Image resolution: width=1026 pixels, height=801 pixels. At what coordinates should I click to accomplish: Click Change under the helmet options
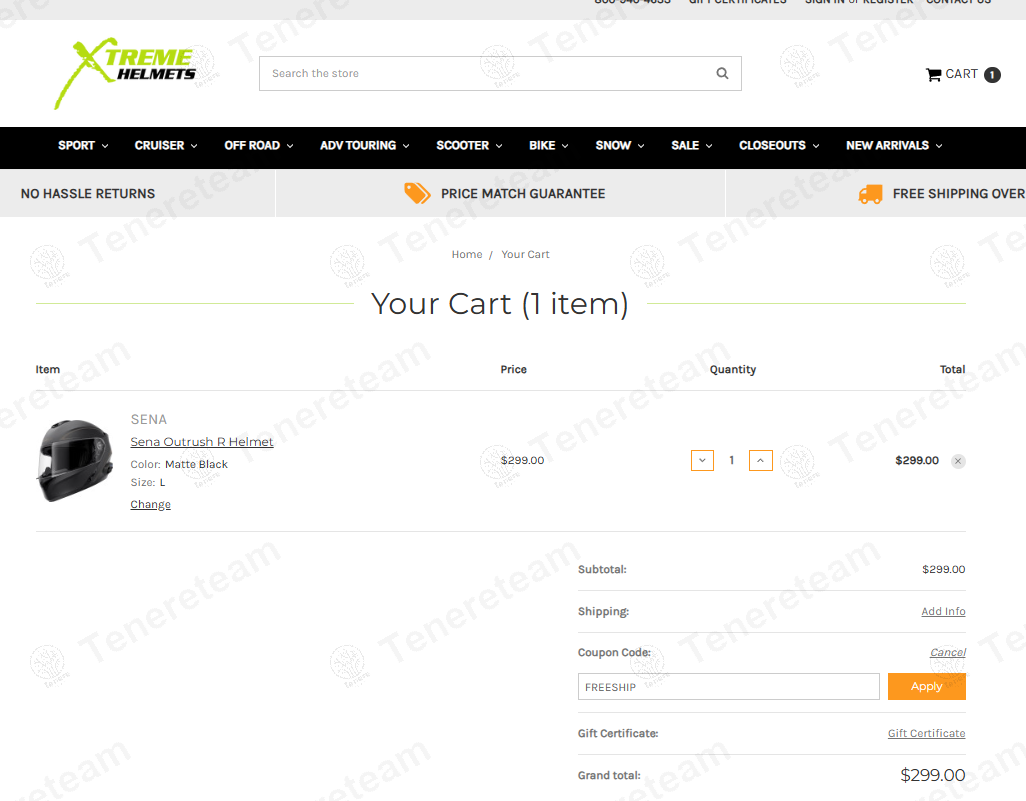[x=150, y=505]
